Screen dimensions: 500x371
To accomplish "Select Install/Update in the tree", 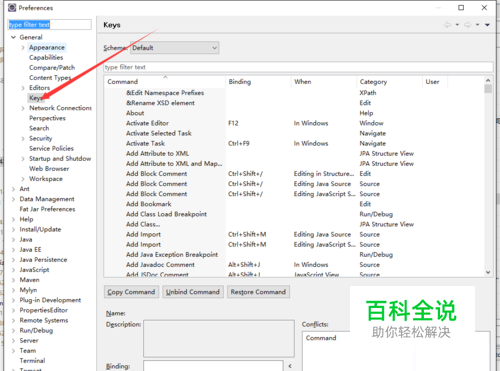I will click(40, 229).
